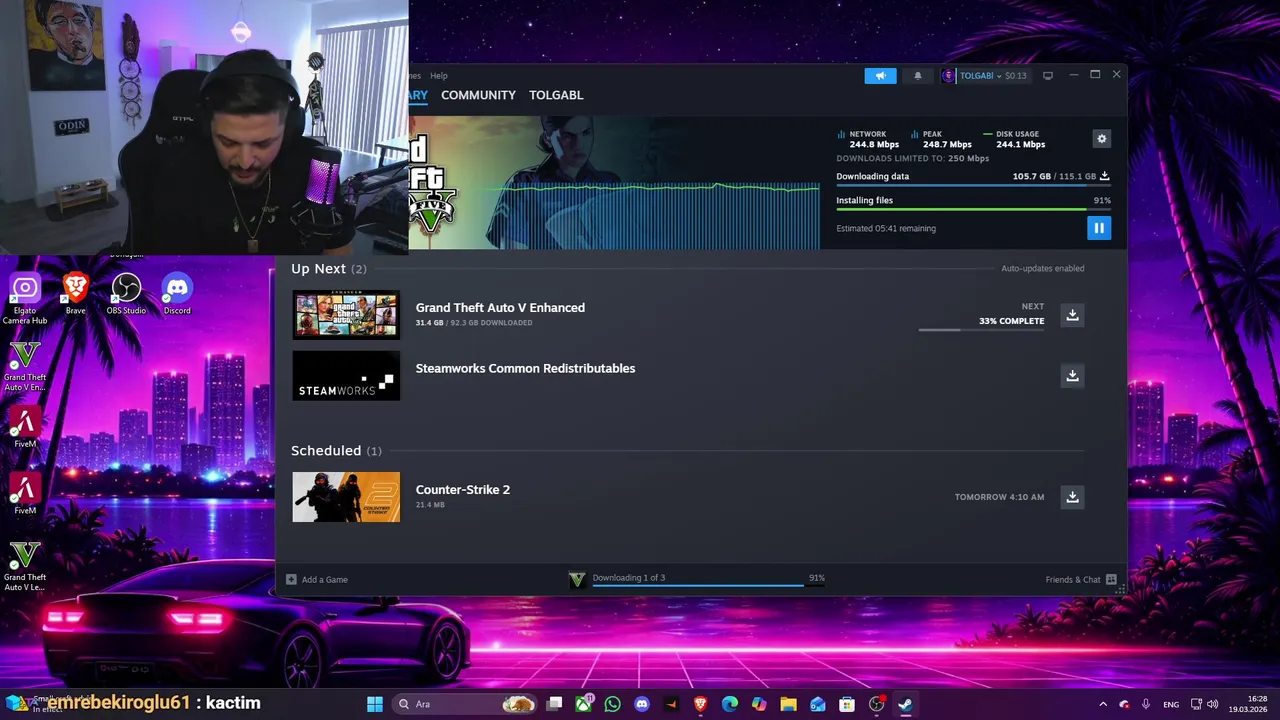Download Counter-Strike 2 update now
The image size is (1280, 720).
point(1072,497)
